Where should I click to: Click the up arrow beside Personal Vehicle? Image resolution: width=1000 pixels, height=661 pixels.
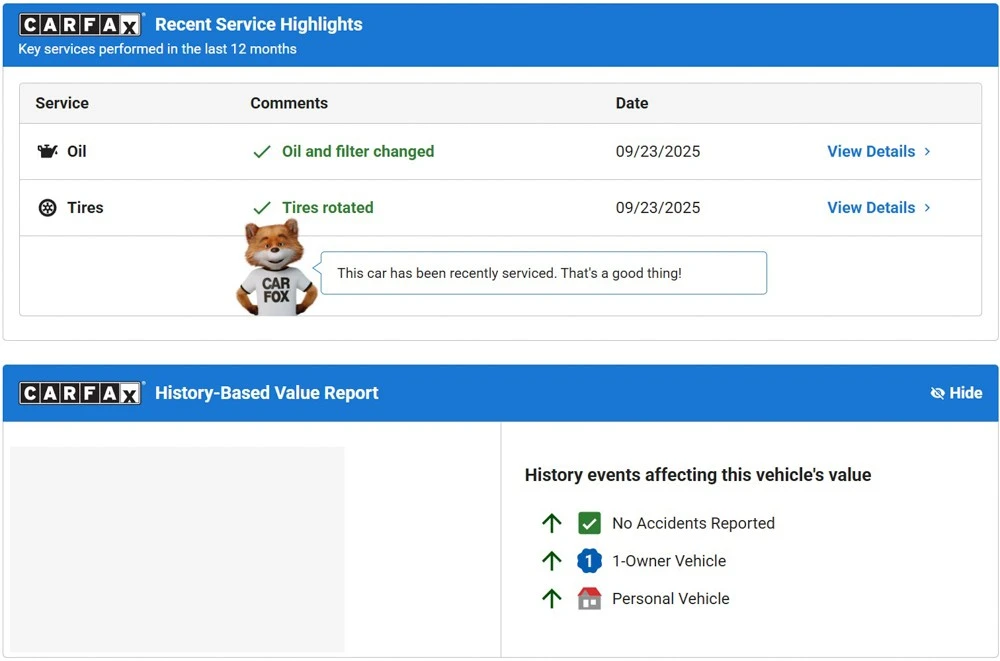click(552, 598)
